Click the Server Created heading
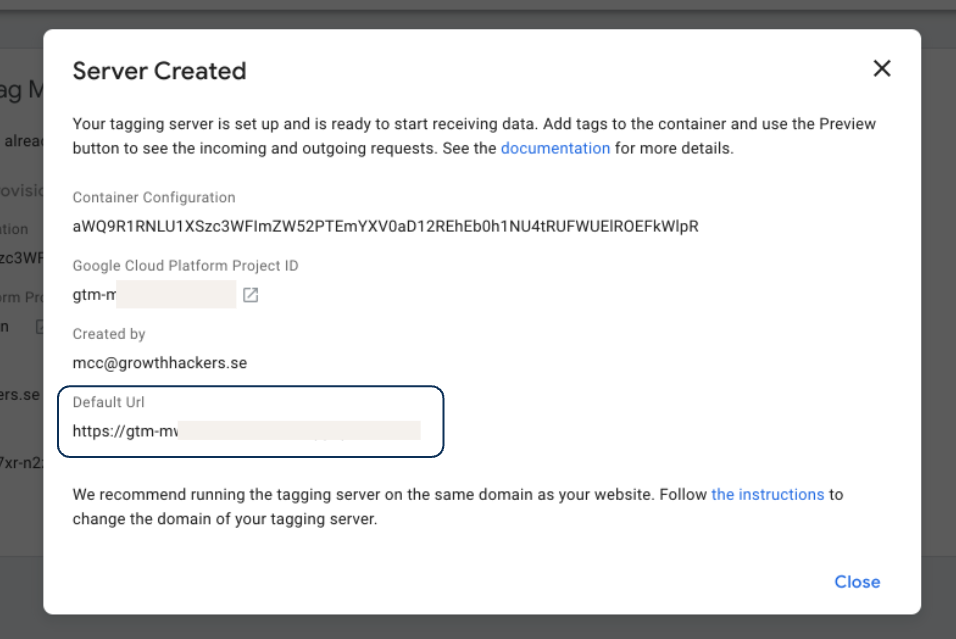Screen dimensions: 956x639 click(x=159, y=71)
